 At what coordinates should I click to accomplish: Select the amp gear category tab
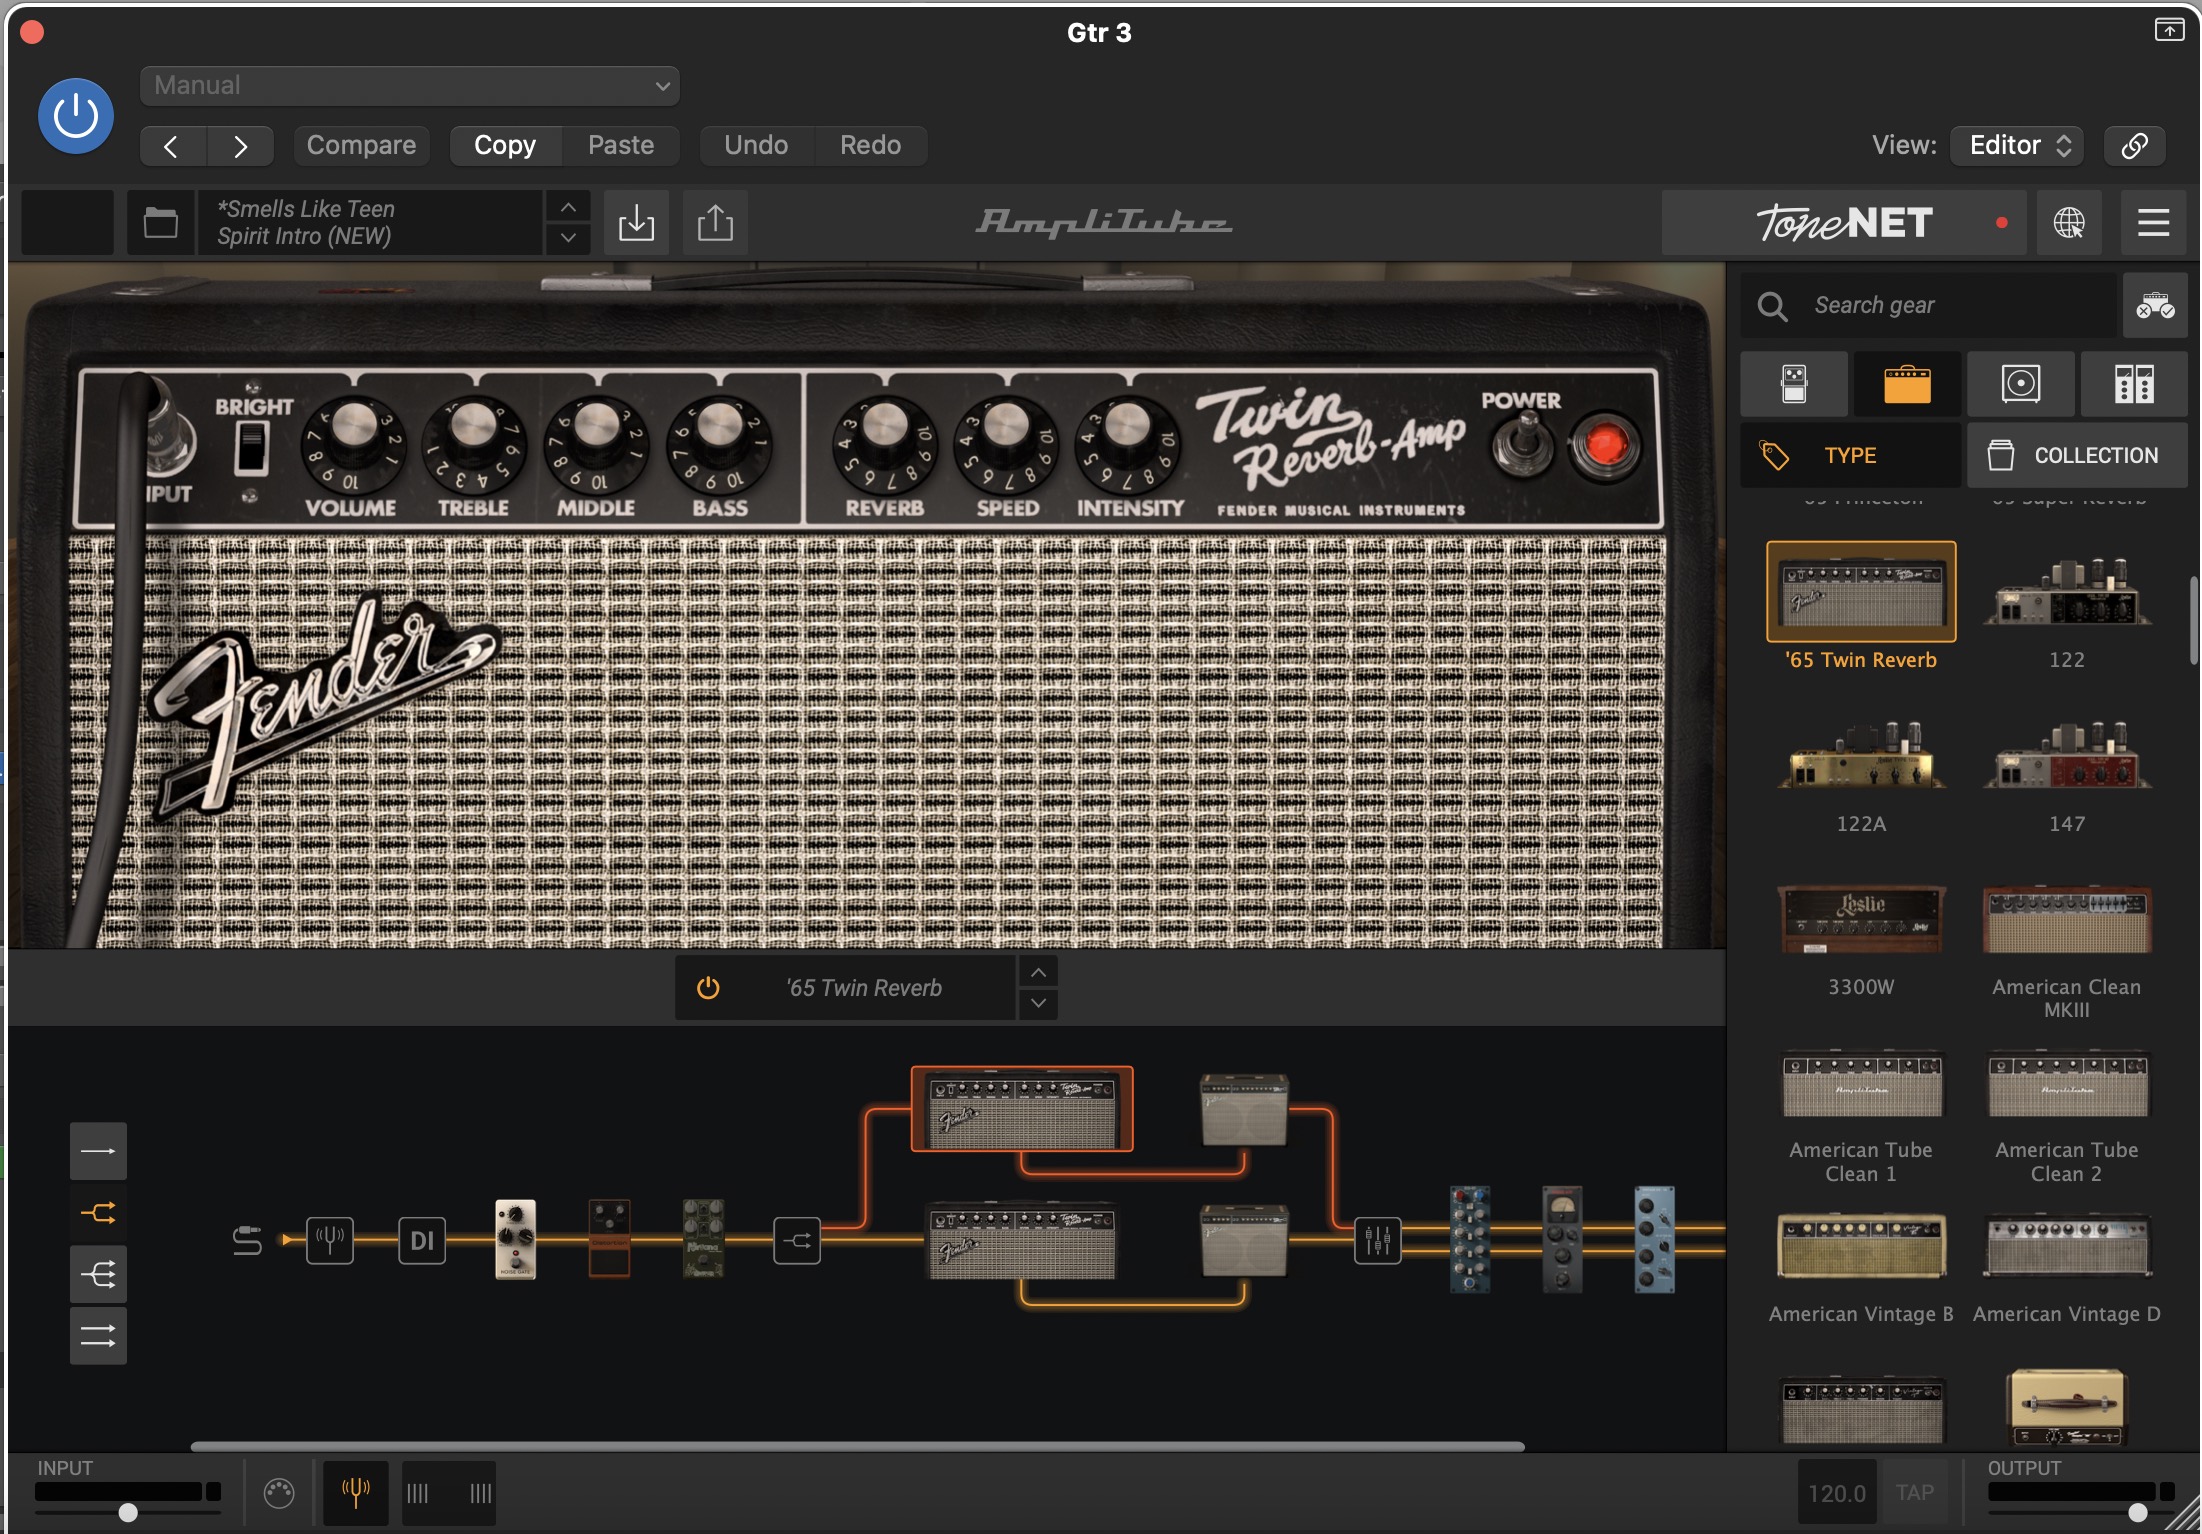tap(1907, 384)
